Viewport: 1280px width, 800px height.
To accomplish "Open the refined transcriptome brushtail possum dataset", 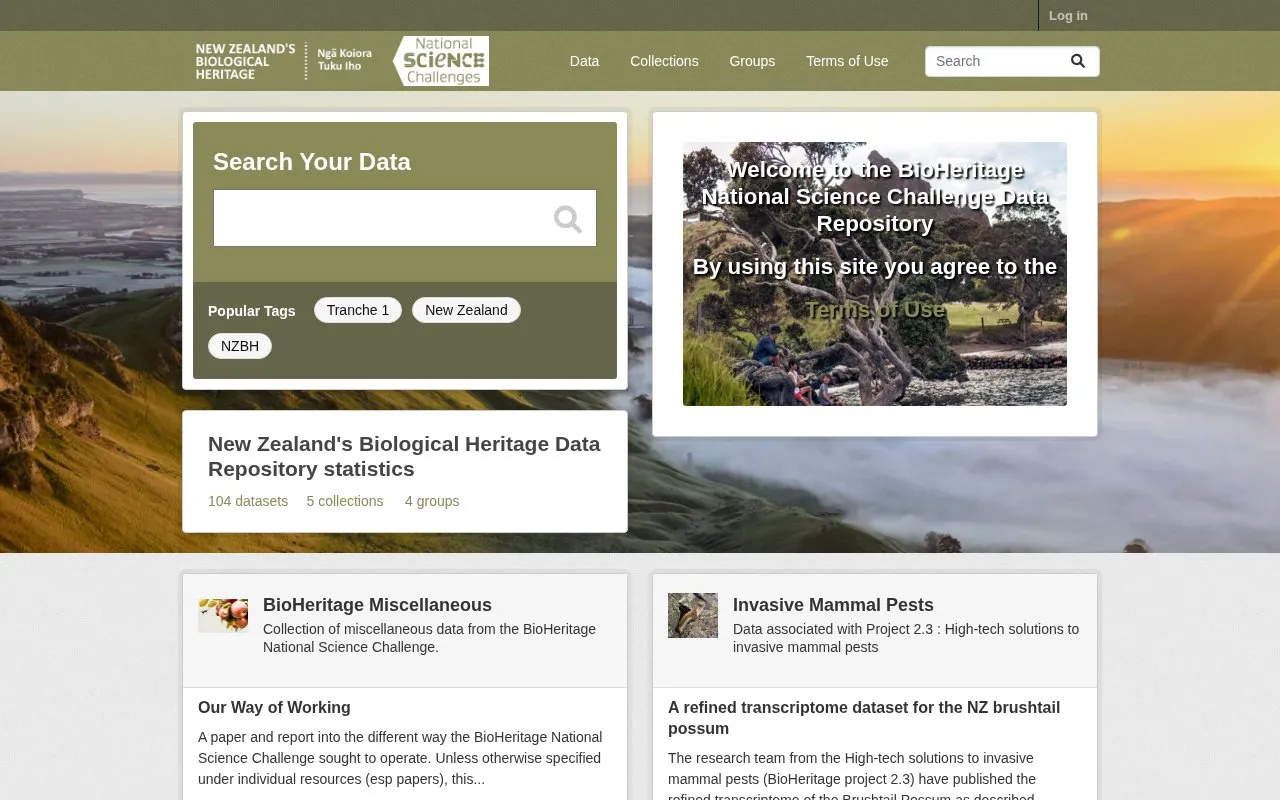I will tap(864, 718).
